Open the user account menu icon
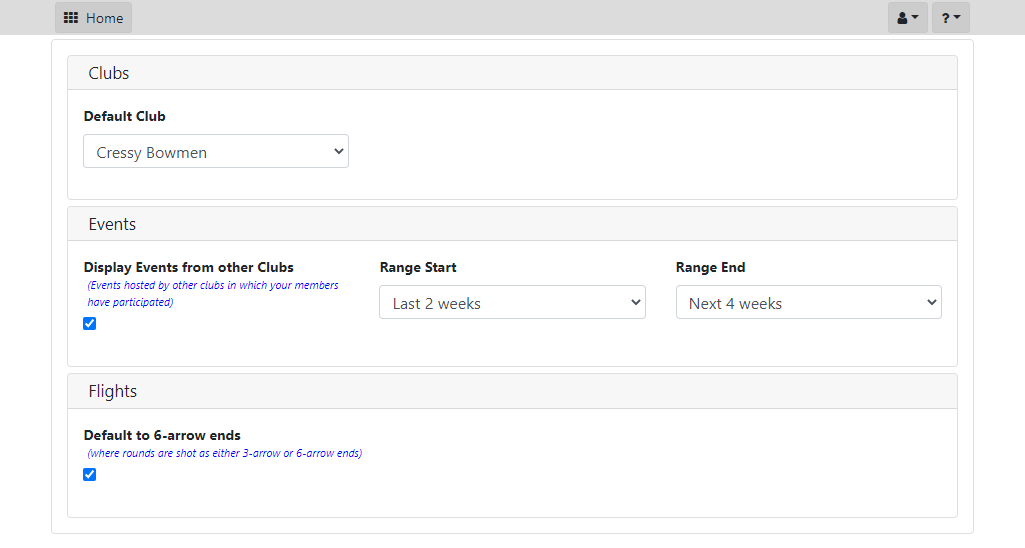Screen dimensions: 1025x548 (x=907, y=18)
